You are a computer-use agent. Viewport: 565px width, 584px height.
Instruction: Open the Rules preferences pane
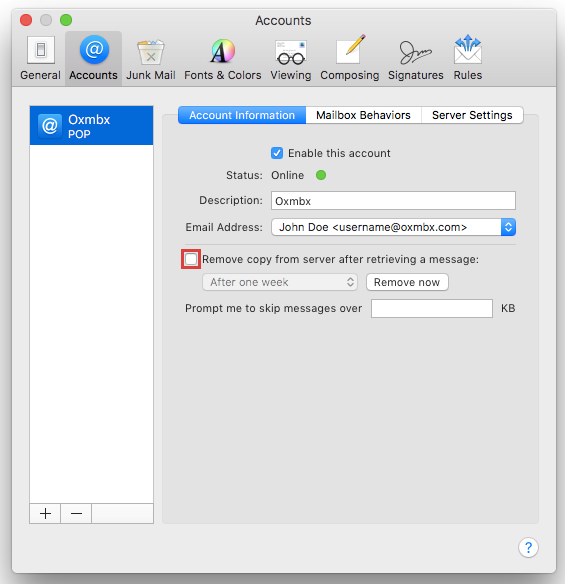click(x=468, y=58)
